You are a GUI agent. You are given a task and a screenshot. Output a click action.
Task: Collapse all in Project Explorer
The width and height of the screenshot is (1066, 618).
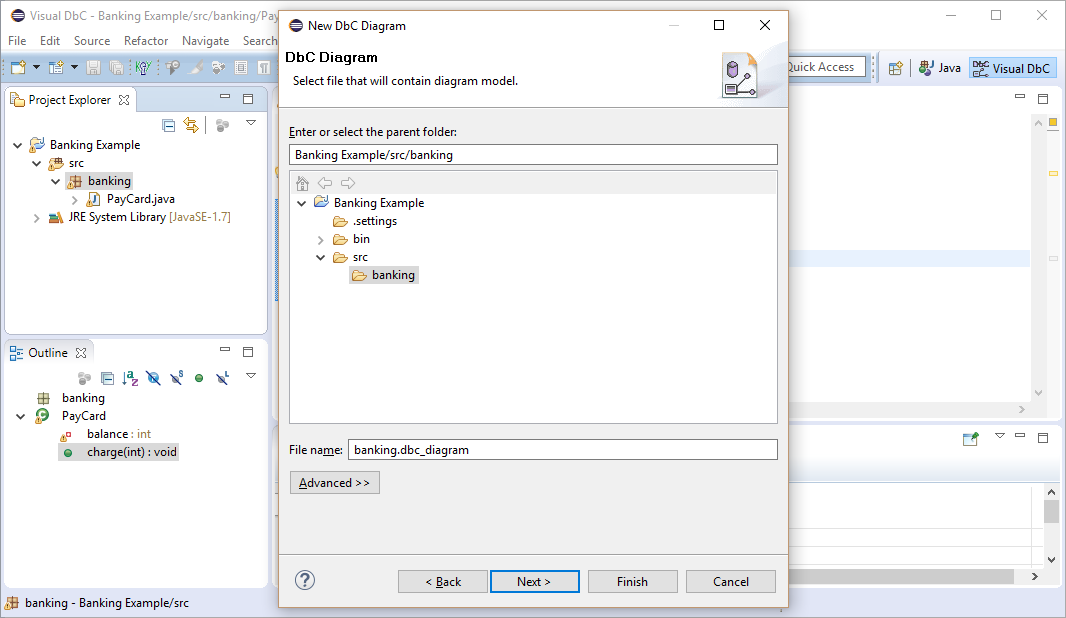point(169,125)
